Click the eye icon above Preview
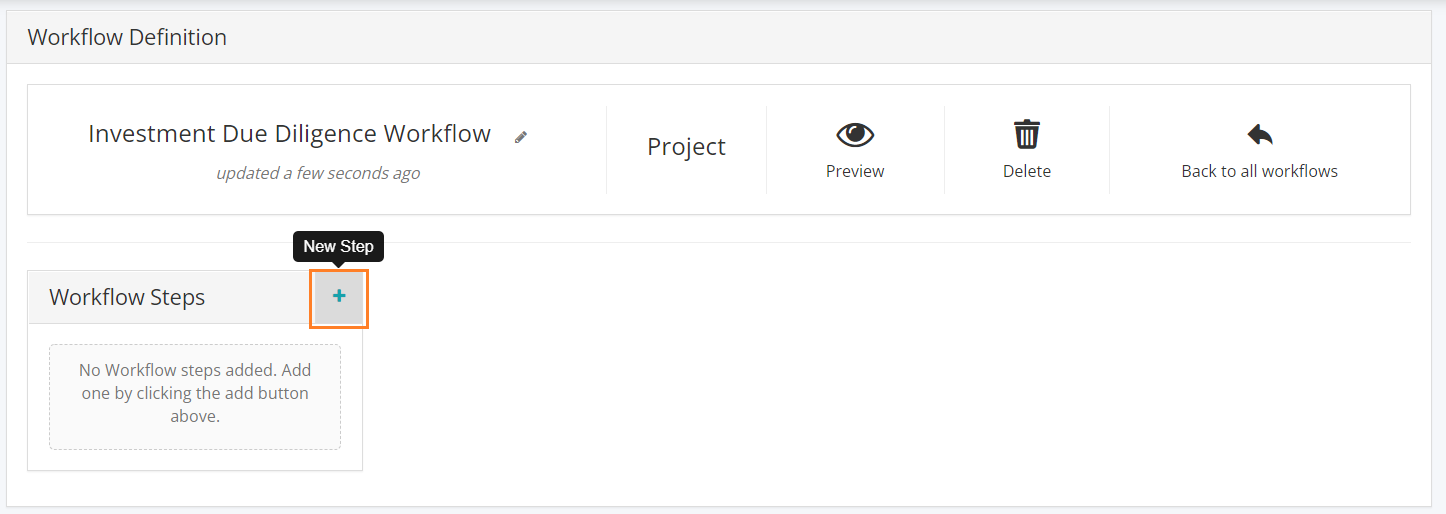1446x514 pixels. pos(855,134)
